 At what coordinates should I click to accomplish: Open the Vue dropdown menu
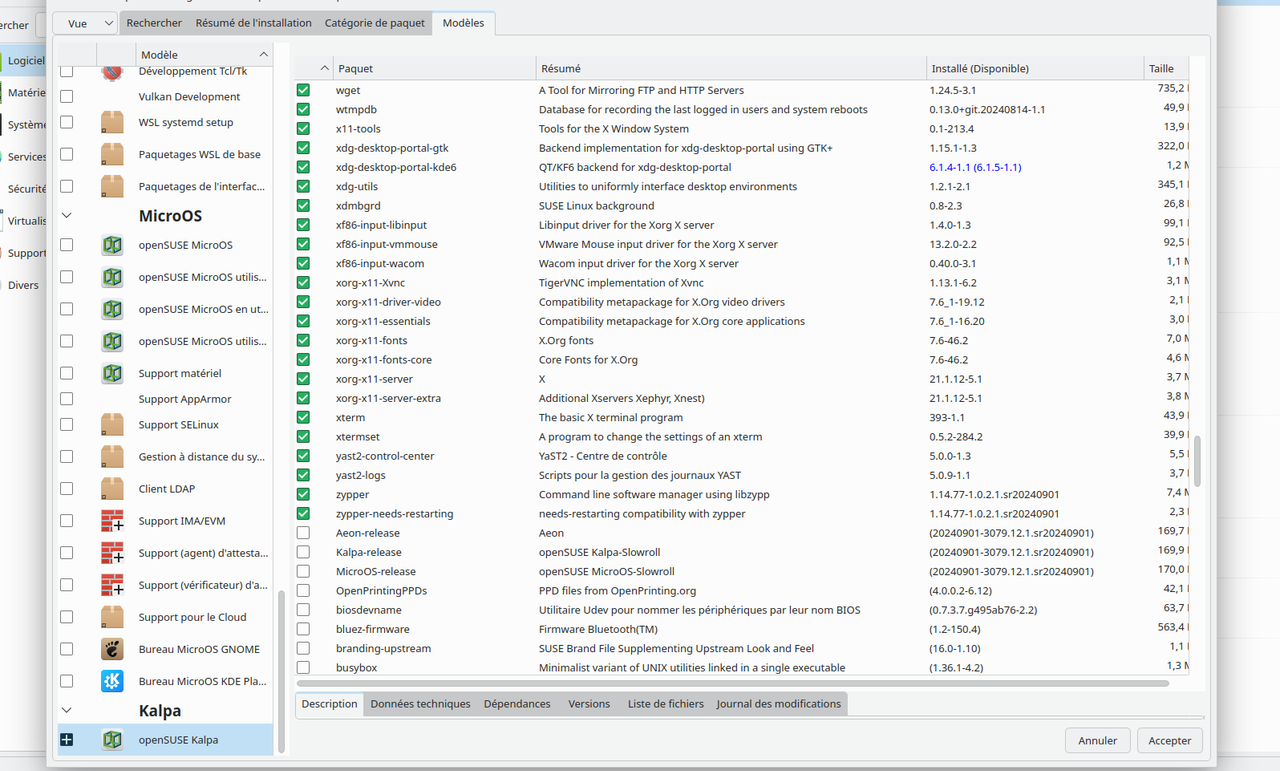pos(84,23)
